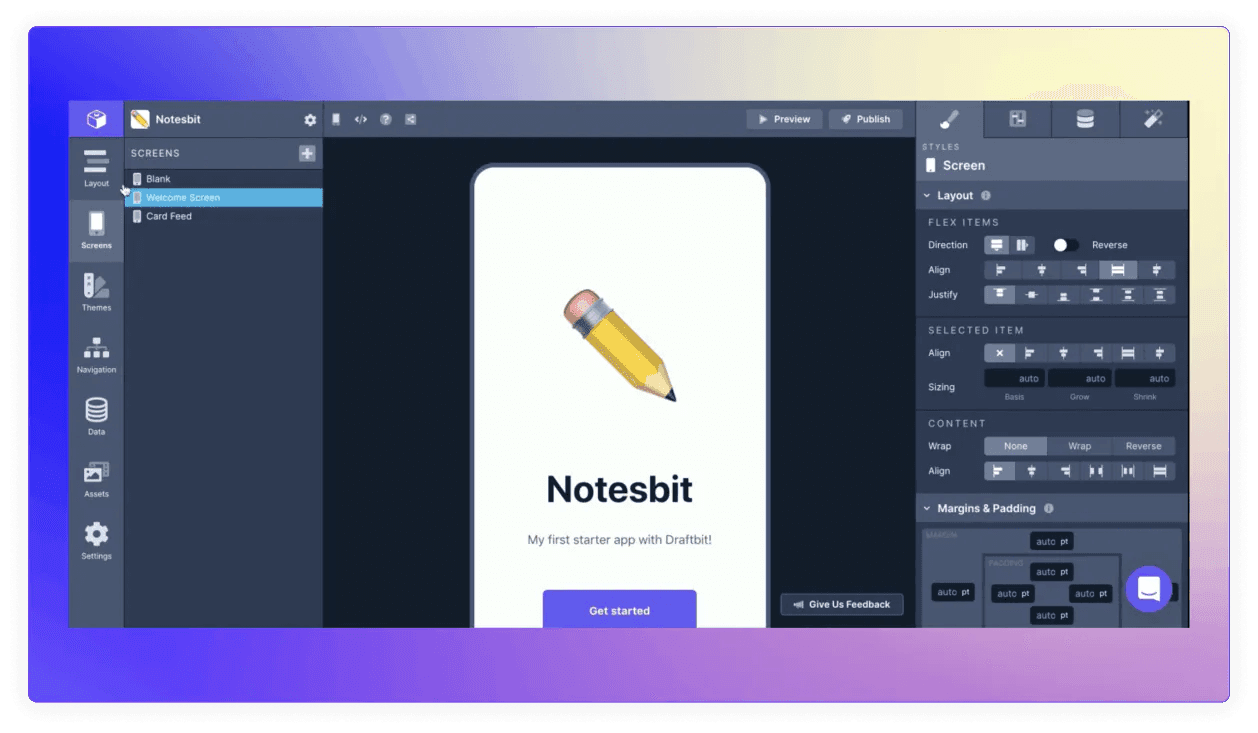1258x733 pixels.
Task: Open the Settings sidebar panel
Action: (x=96, y=541)
